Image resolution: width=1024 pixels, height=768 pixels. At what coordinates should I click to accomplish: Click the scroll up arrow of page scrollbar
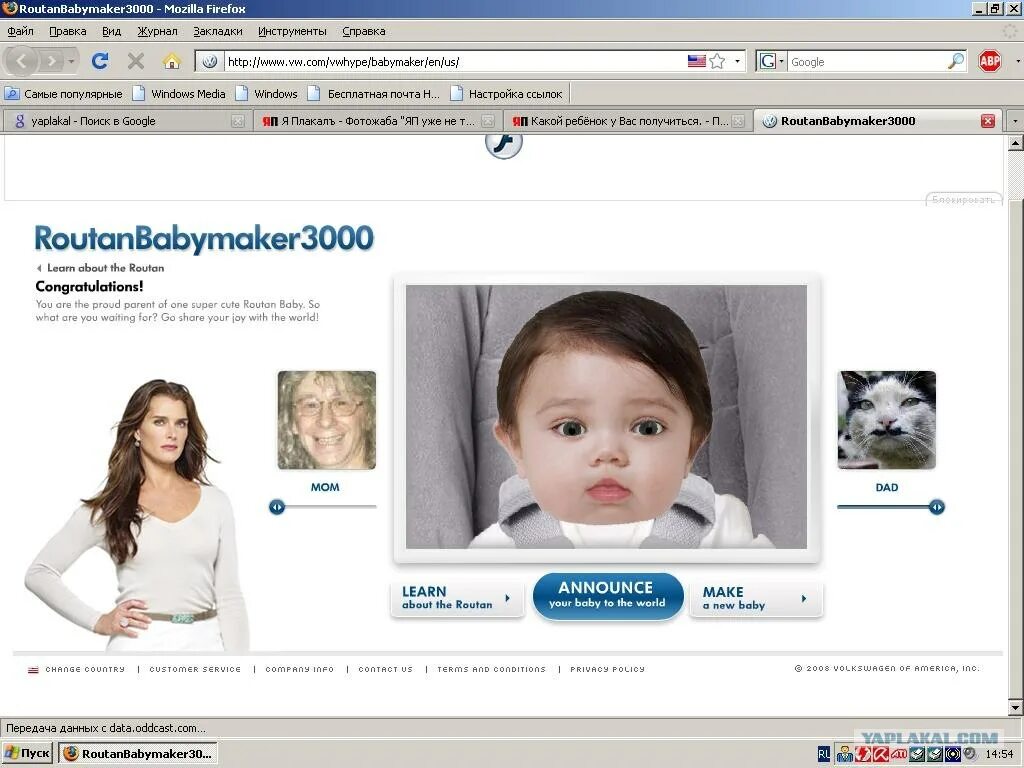(1015, 142)
